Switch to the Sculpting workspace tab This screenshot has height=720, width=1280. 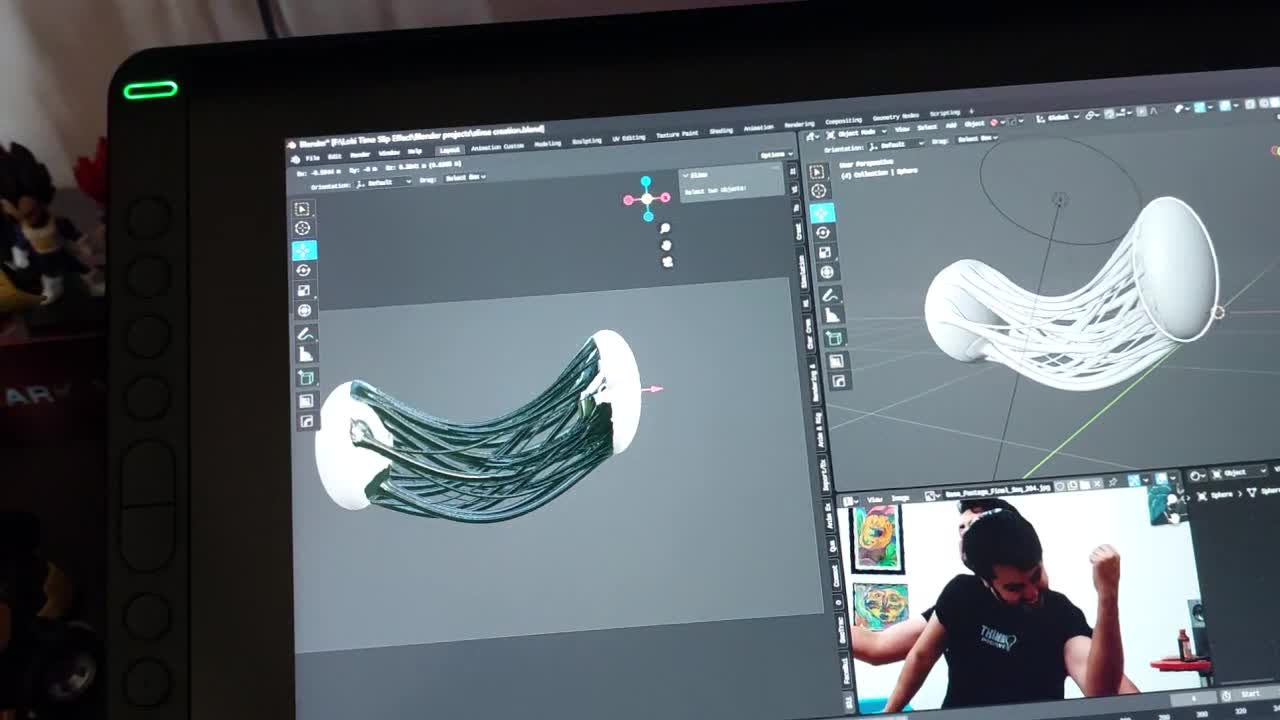[x=586, y=141]
